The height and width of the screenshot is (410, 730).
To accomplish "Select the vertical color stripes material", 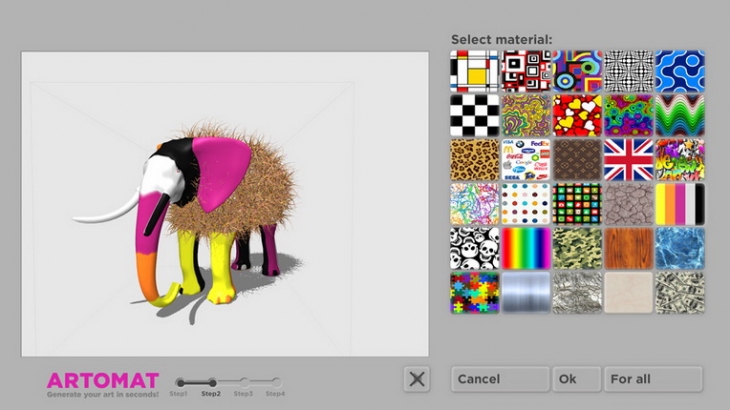I will click(680, 204).
